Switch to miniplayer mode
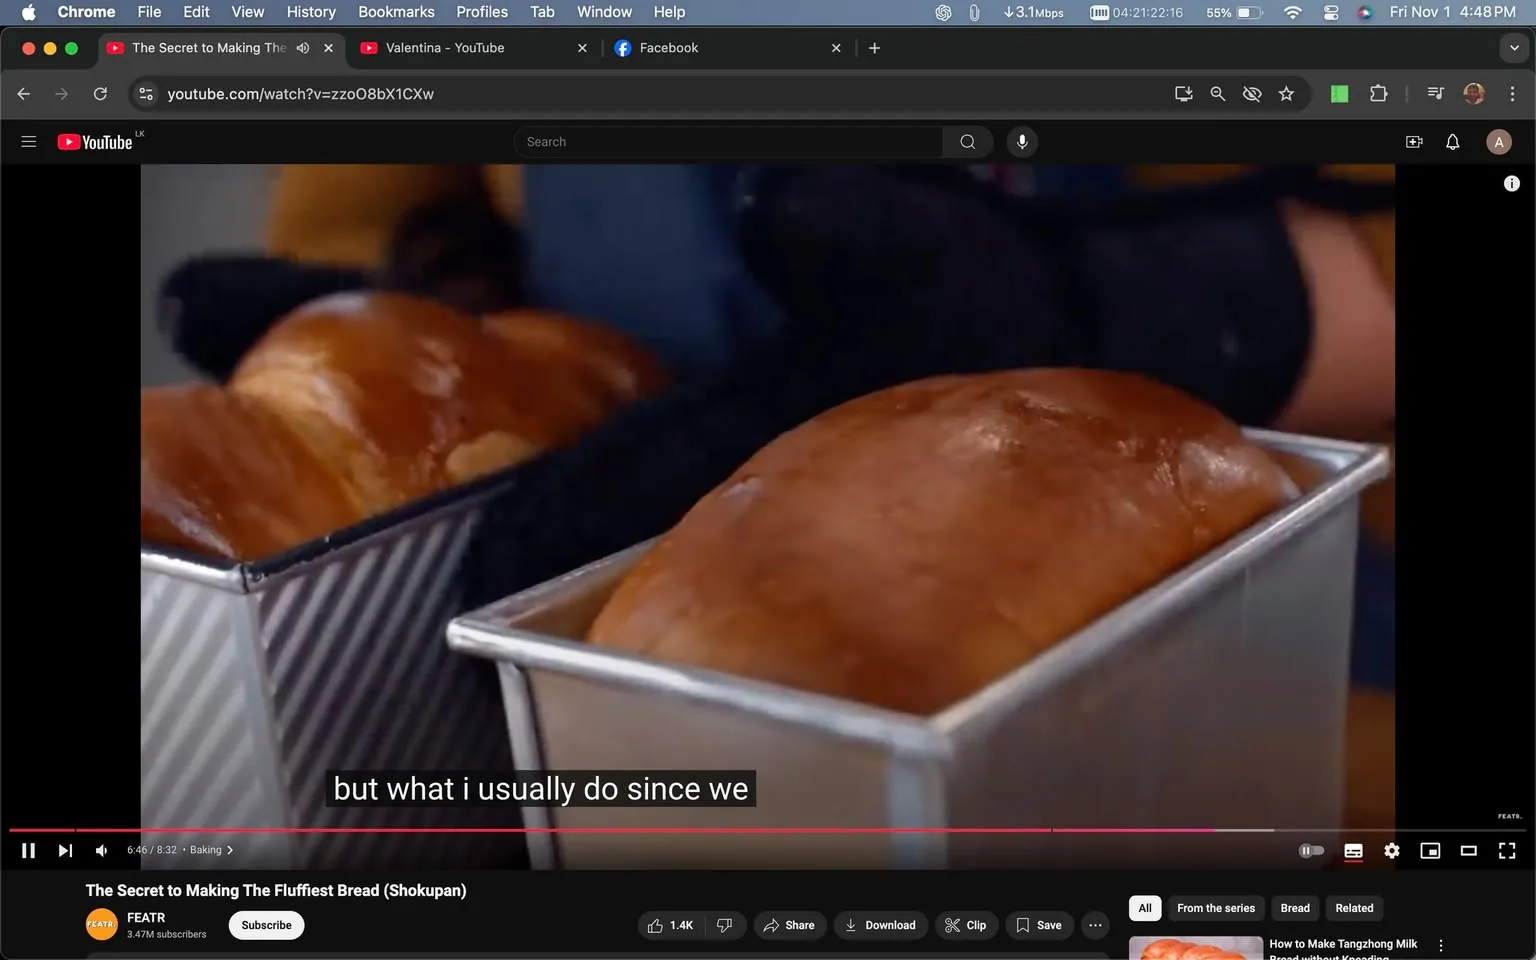Image resolution: width=1536 pixels, height=960 pixels. [x=1430, y=851]
